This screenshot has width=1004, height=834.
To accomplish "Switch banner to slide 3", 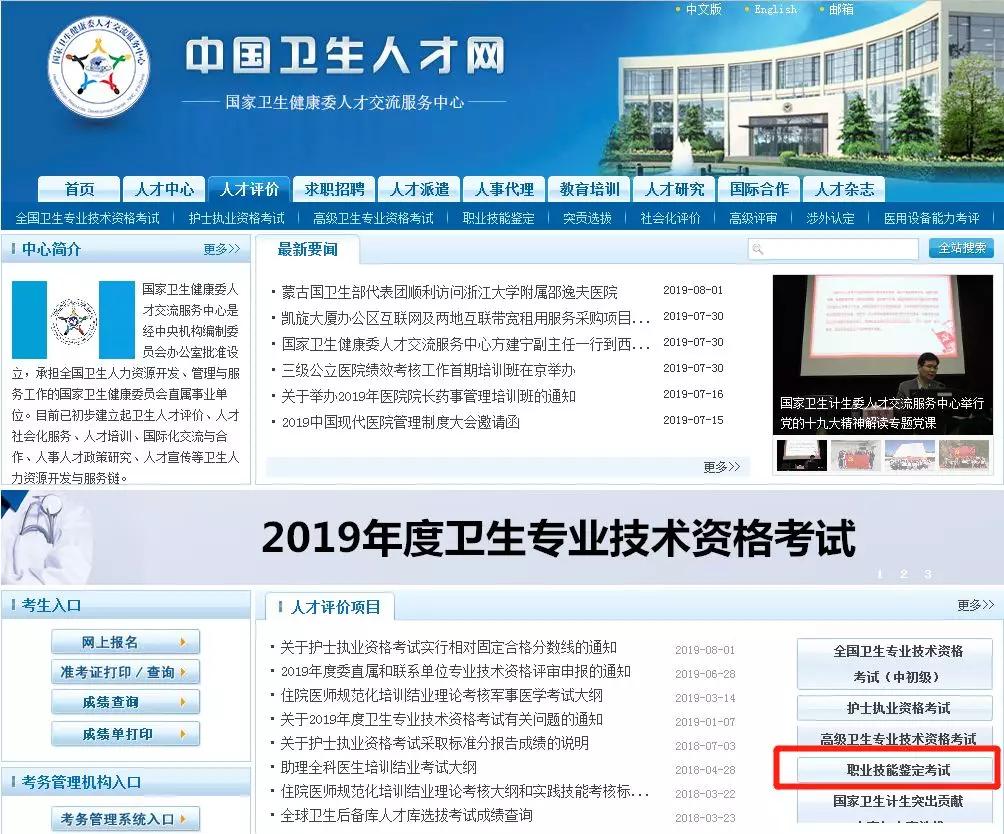I will (x=928, y=574).
